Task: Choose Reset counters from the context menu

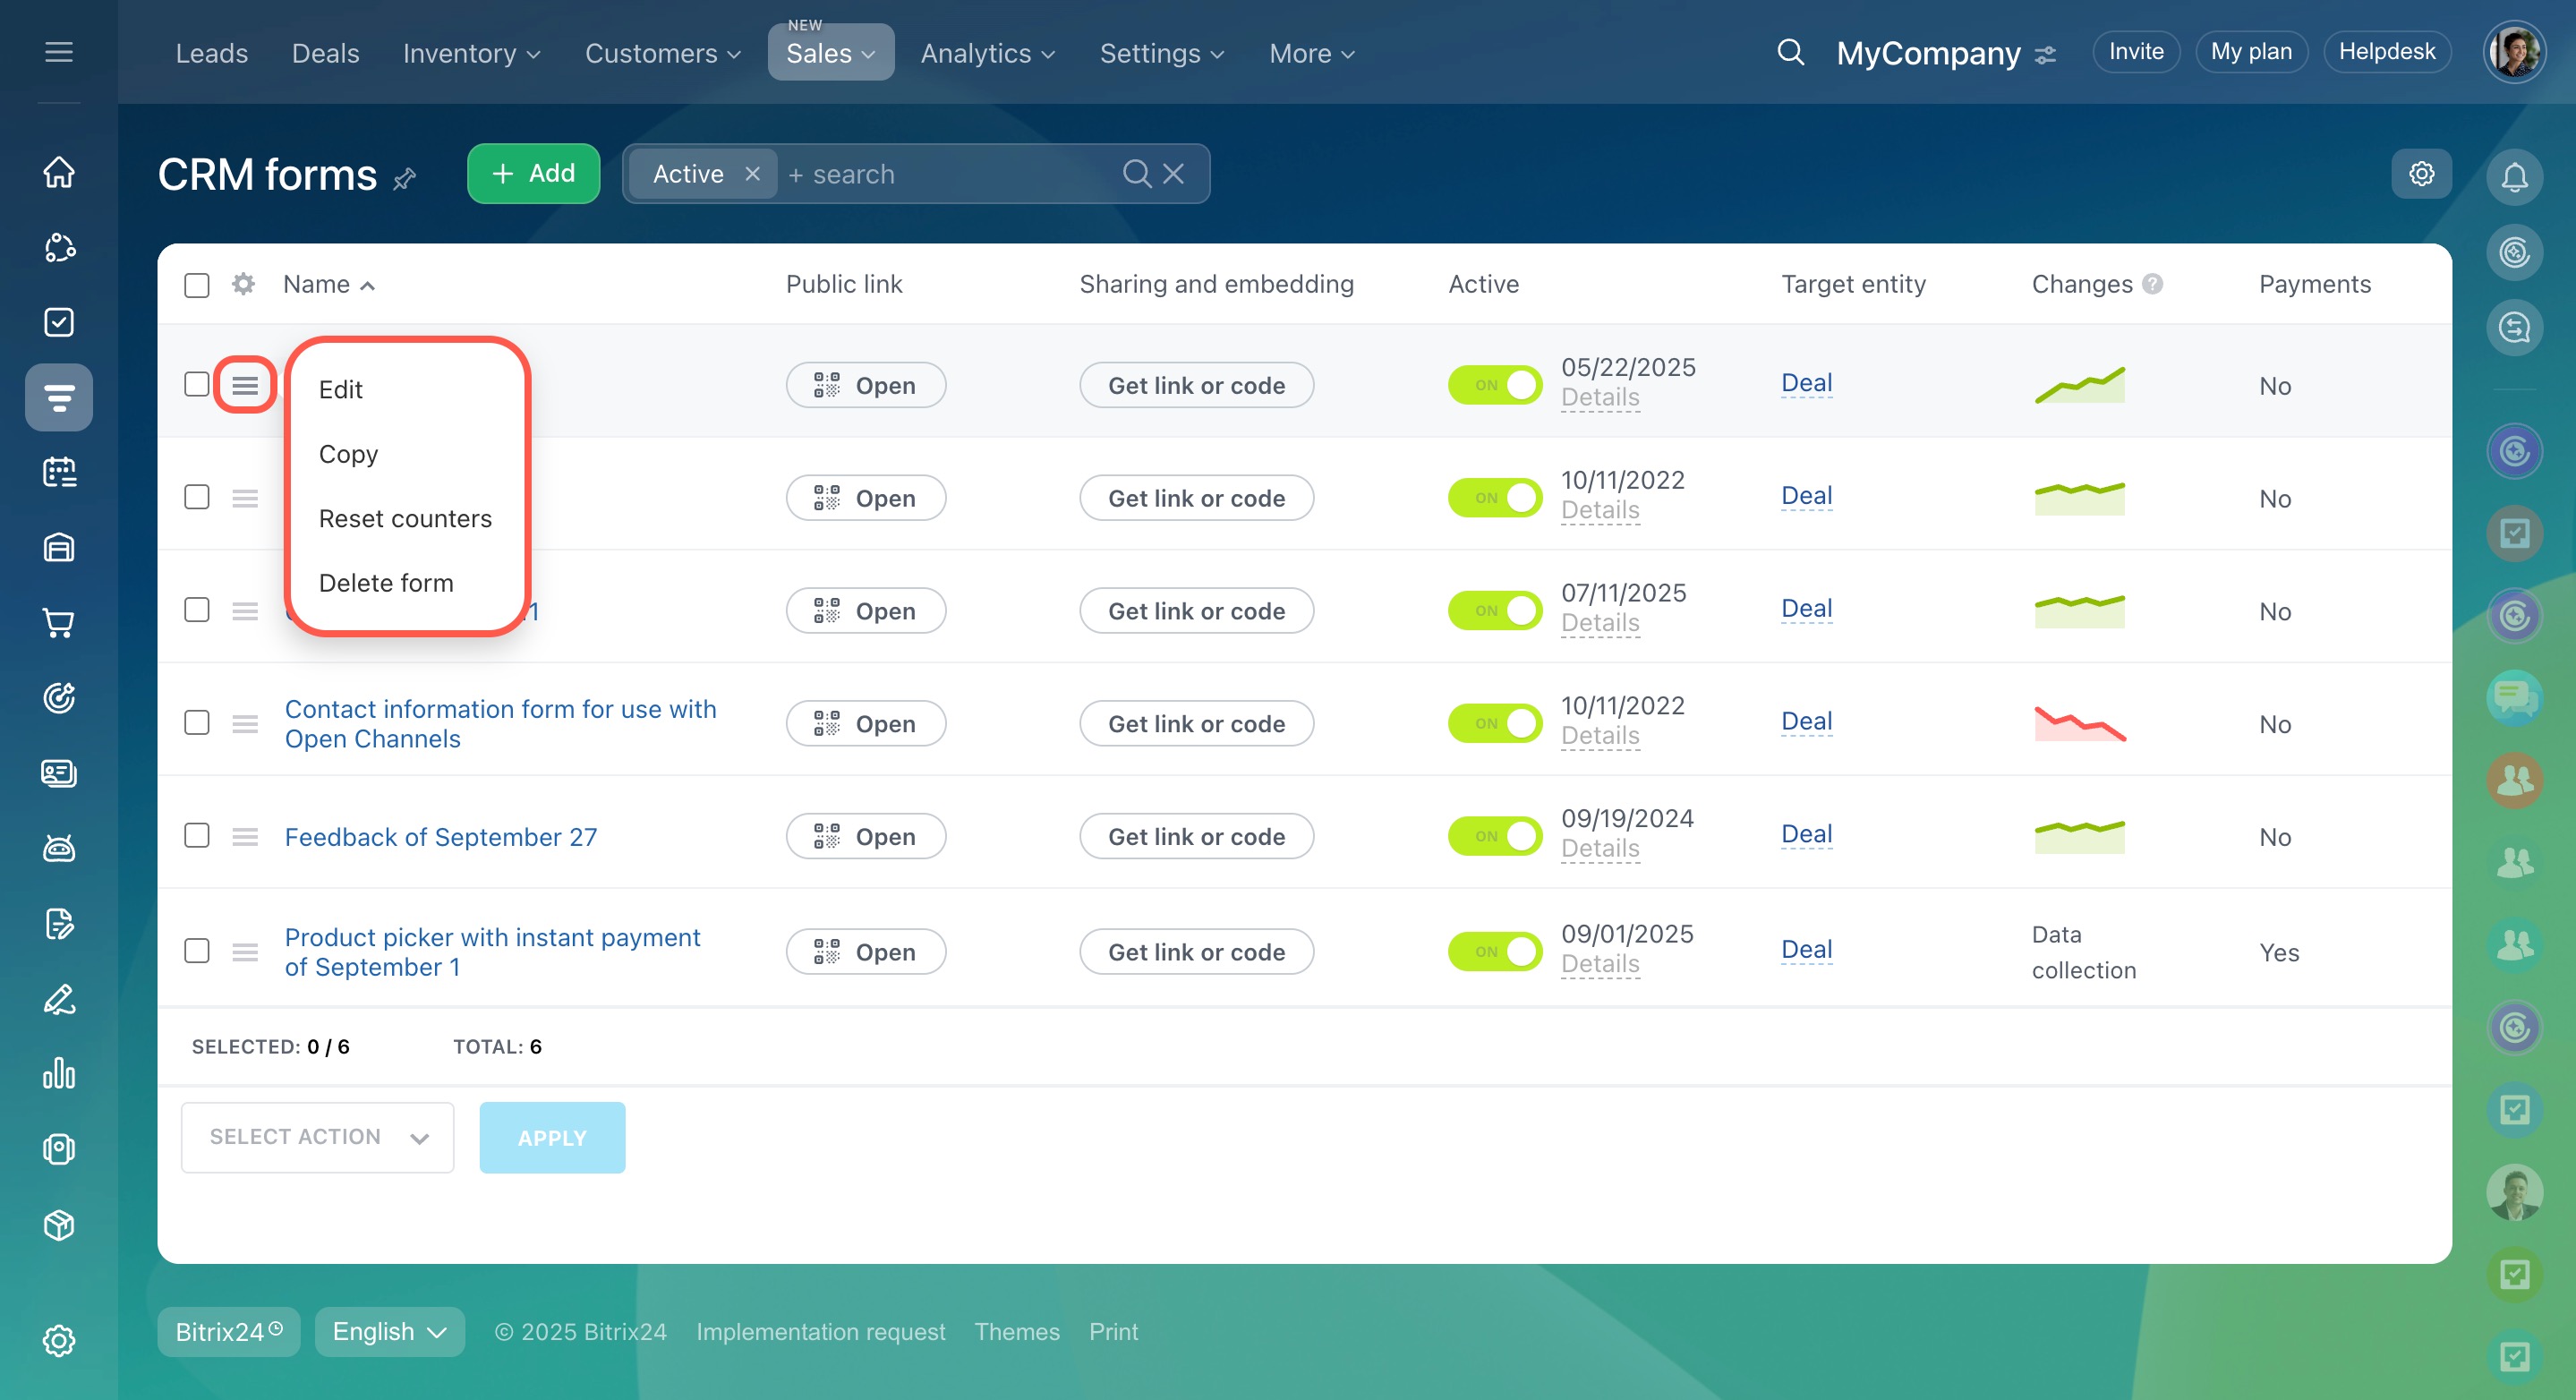Action: pos(405,518)
